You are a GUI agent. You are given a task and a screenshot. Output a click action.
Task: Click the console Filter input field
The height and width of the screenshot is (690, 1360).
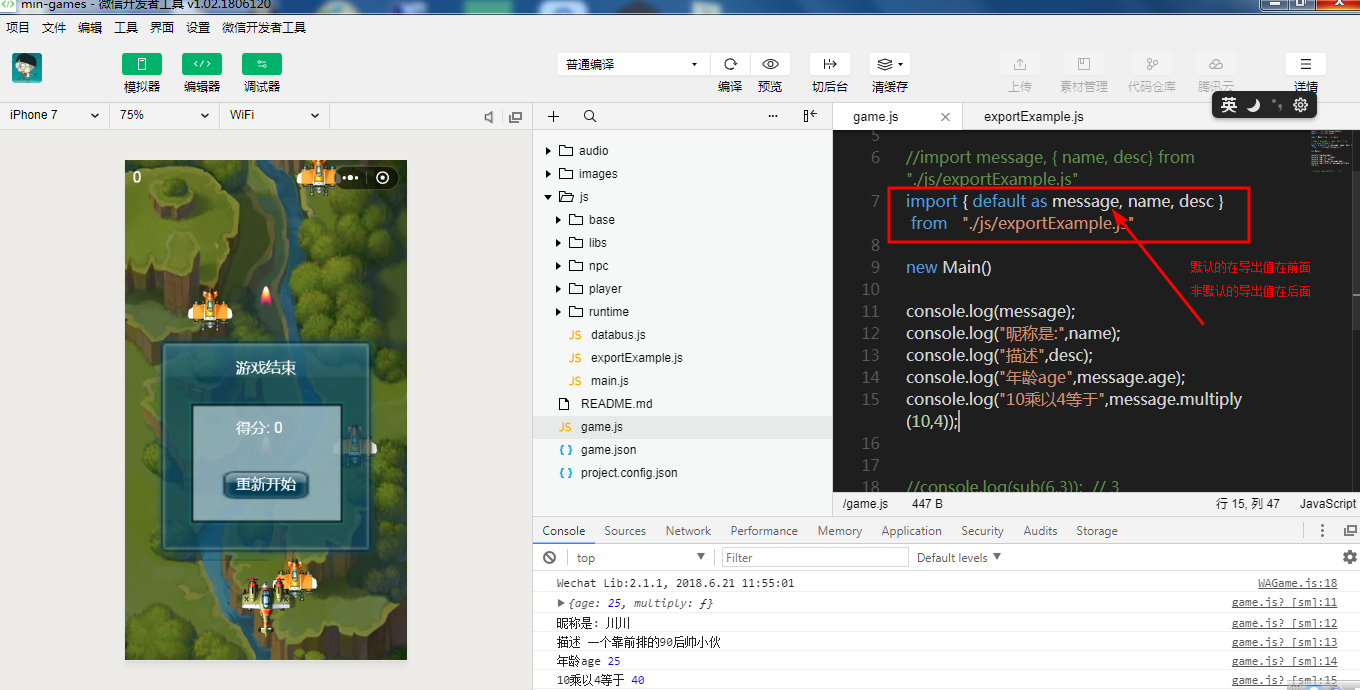point(815,557)
